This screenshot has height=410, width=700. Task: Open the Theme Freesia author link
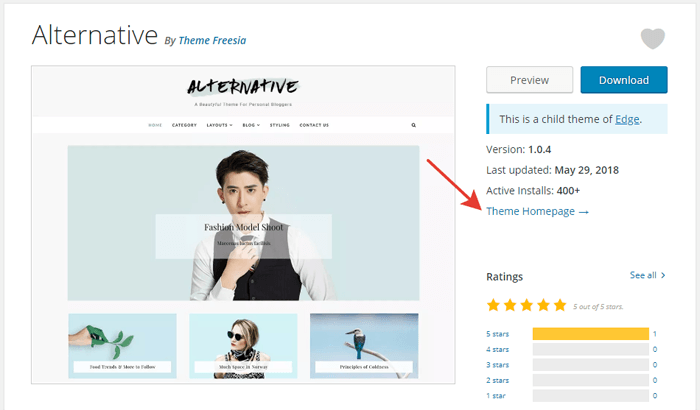tap(212, 41)
